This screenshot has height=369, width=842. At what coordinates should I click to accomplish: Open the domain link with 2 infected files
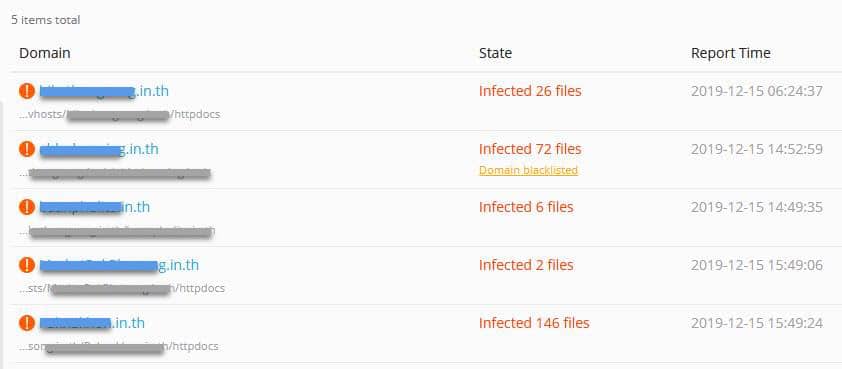tap(119, 265)
